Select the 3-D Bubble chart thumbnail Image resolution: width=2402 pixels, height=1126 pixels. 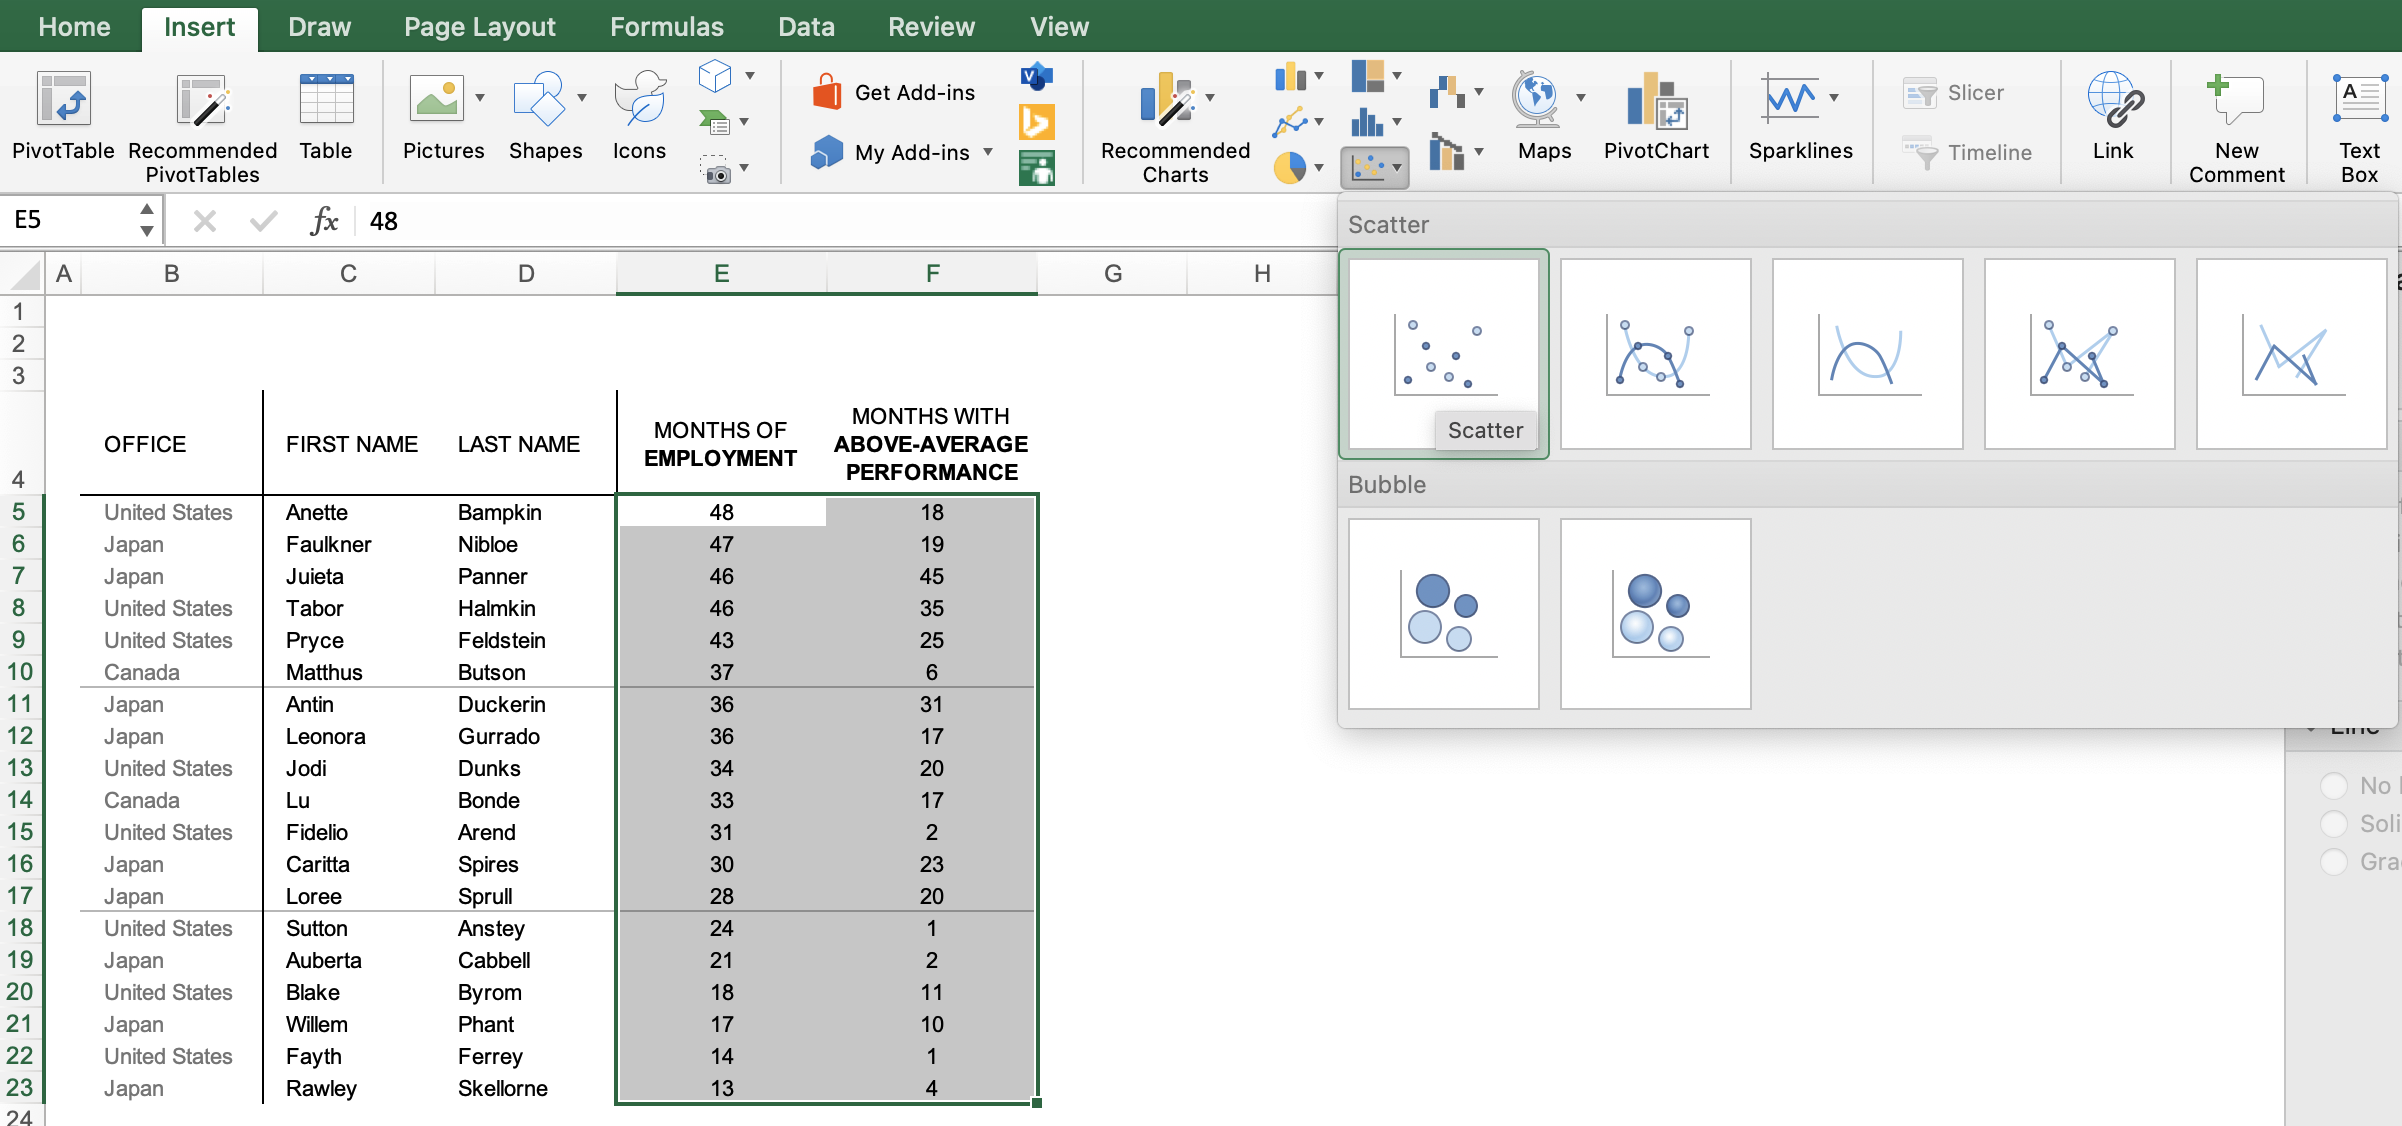[1655, 613]
